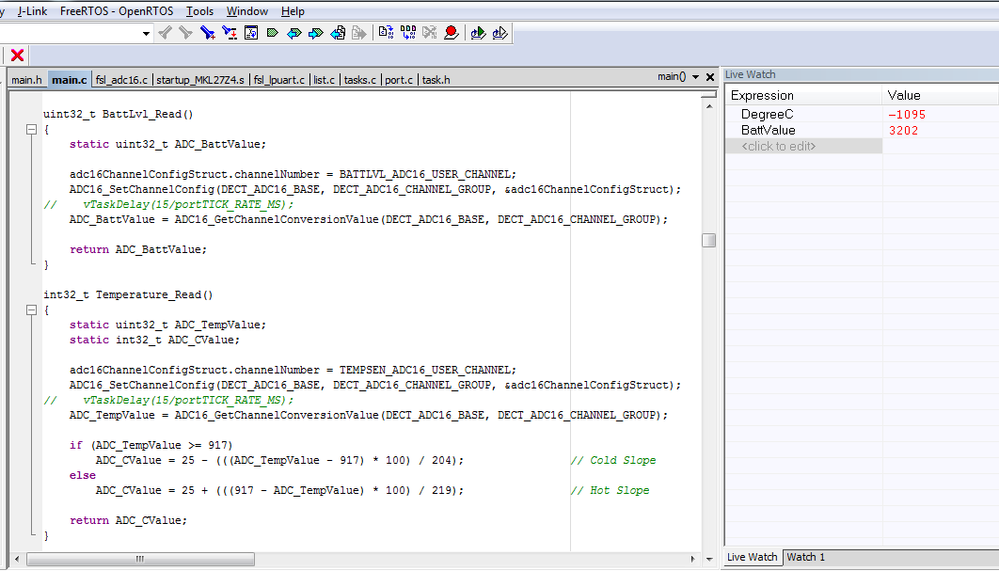Click the grey Find Next flashlight icon
Image resolution: width=999 pixels, height=571 pixels.
[x=185, y=33]
